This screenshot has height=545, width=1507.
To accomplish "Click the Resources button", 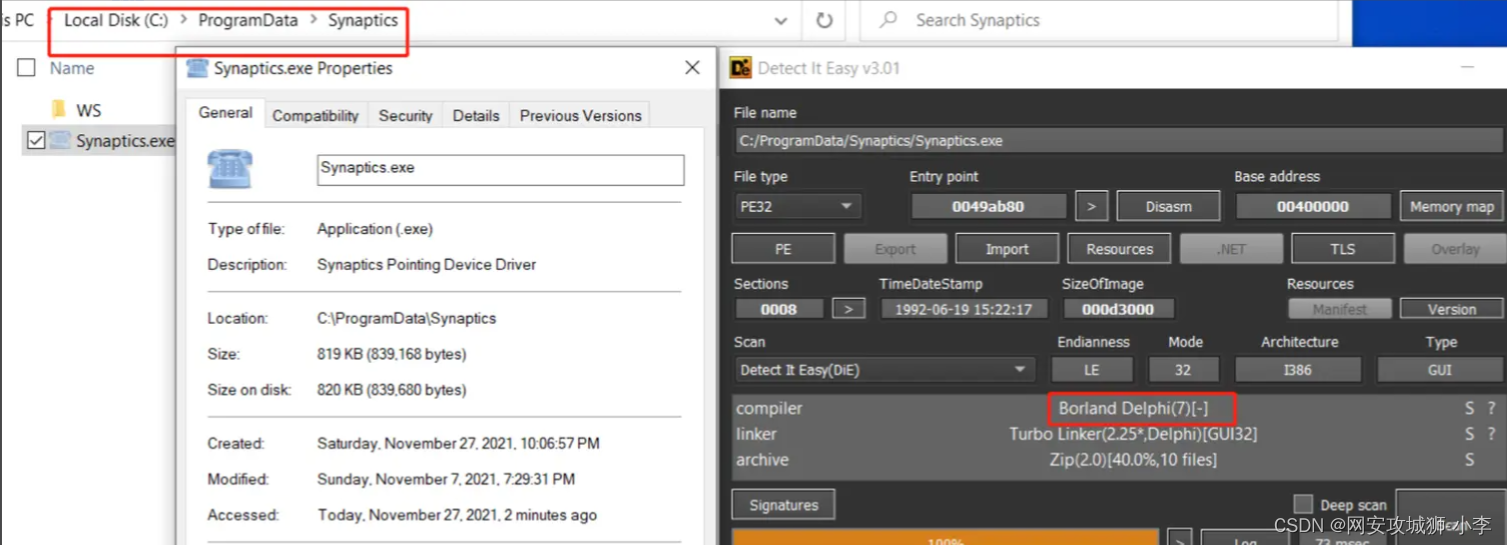I will pos(1119,249).
